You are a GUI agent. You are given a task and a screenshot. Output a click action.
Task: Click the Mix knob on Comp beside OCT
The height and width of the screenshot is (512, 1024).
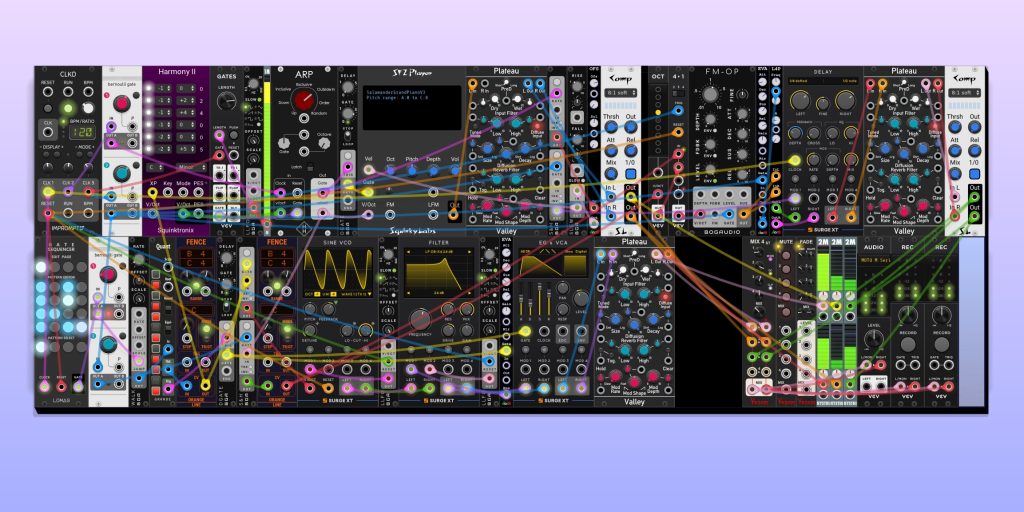point(611,174)
